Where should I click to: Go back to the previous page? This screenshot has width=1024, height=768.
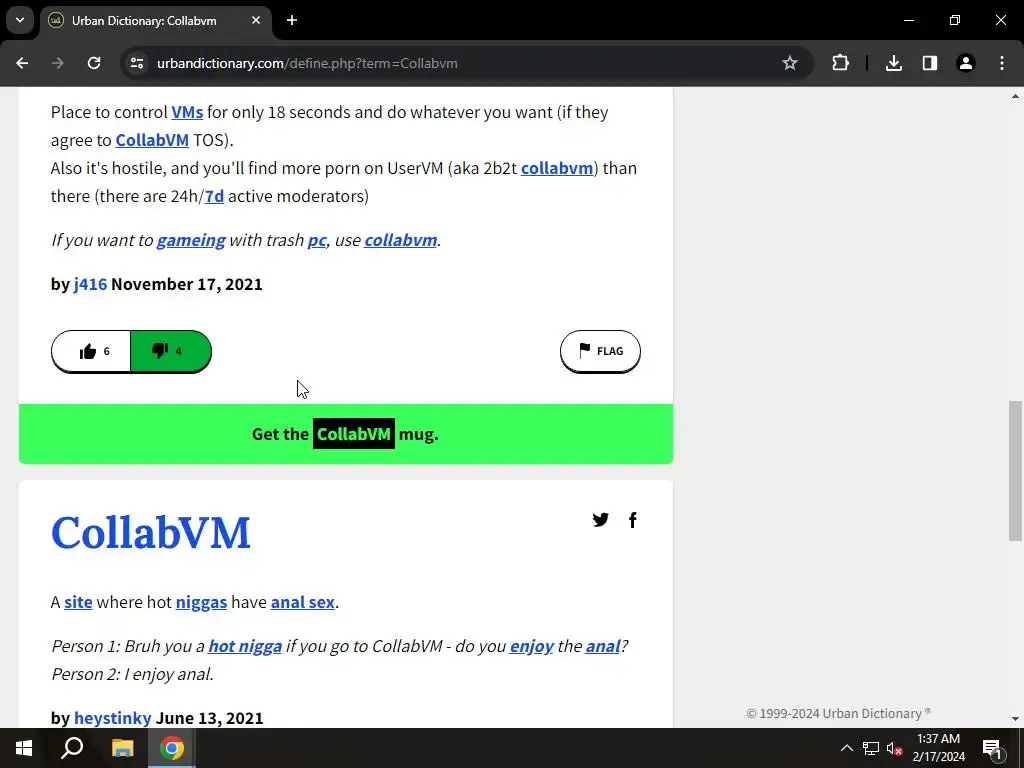22,63
